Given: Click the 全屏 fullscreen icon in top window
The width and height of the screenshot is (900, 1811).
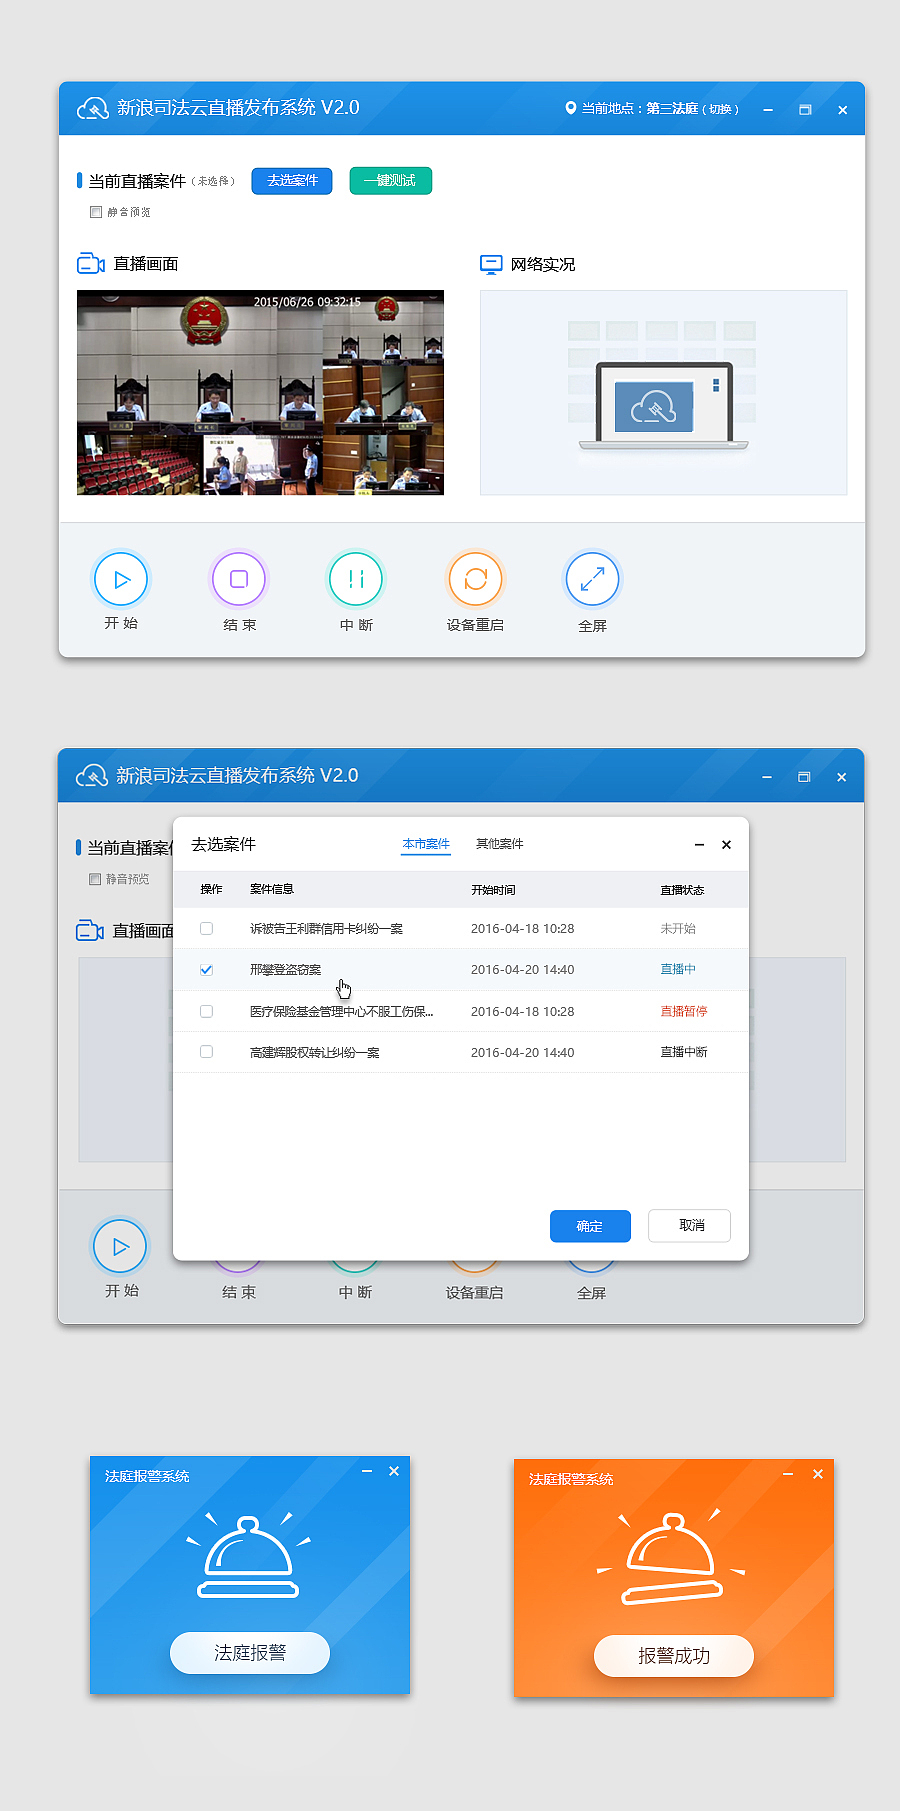Looking at the screenshot, I should coord(593,579).
